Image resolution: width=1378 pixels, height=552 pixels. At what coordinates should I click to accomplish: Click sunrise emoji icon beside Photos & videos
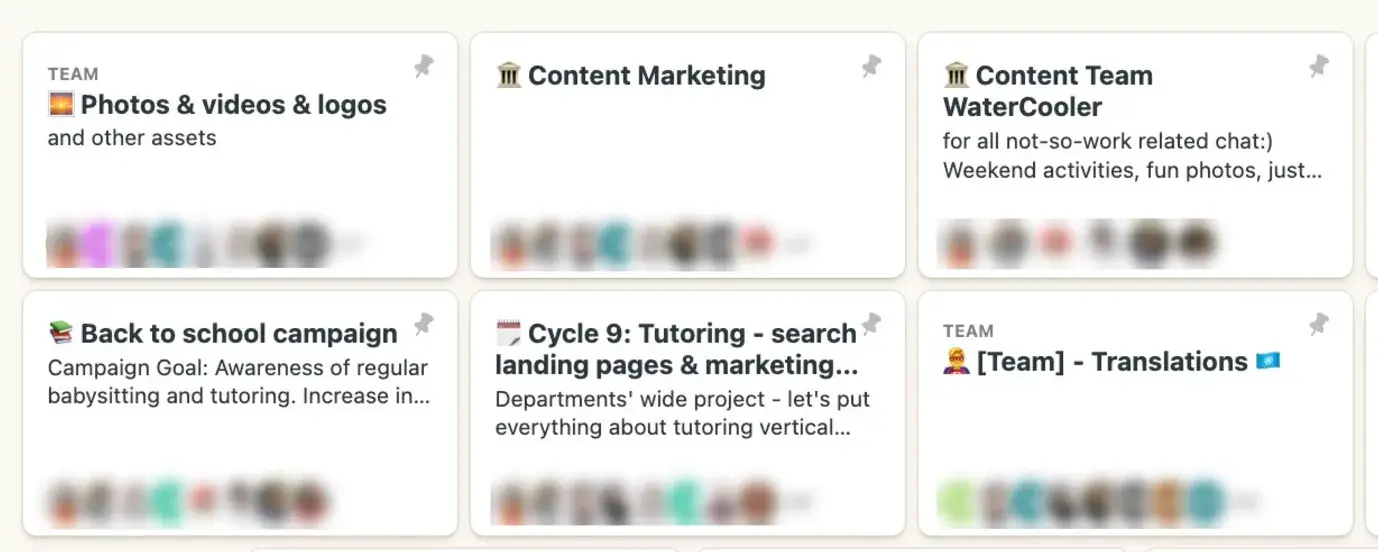coord(62,104)
